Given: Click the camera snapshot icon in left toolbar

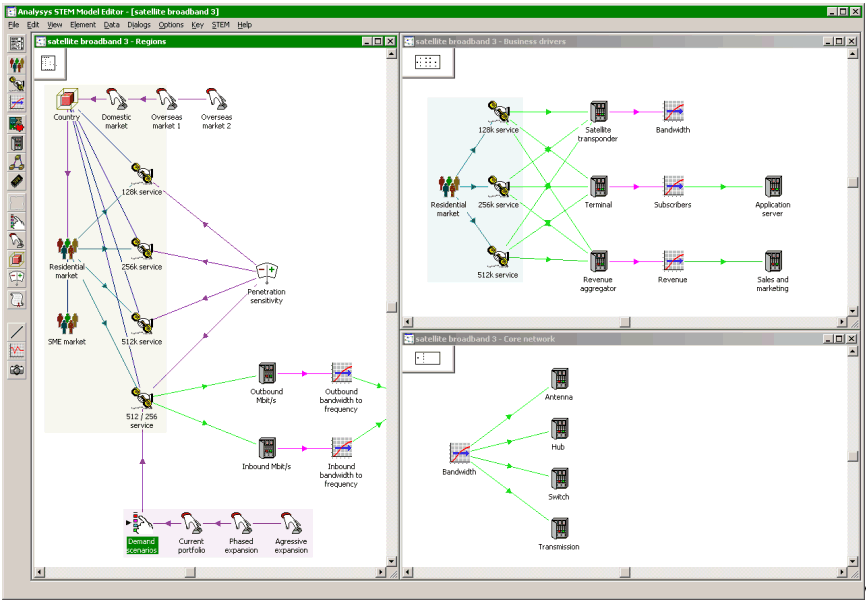Looking at the screenshot, I should [17, 370].
